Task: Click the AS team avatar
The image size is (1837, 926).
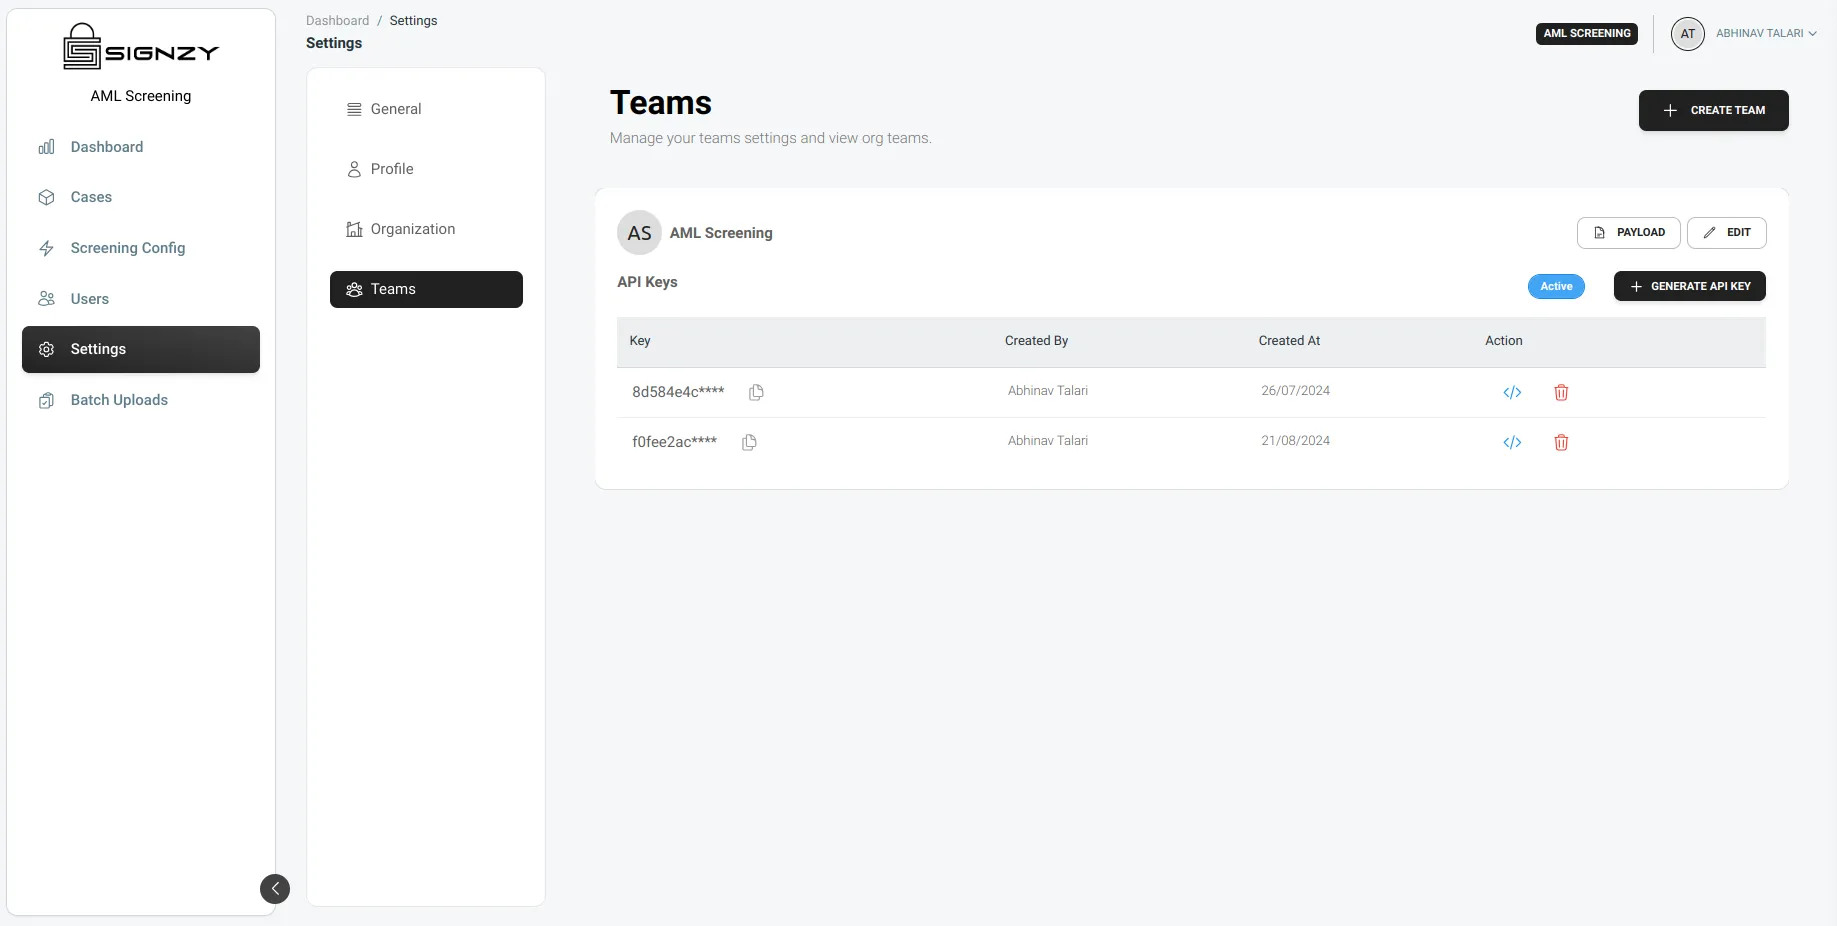Action: [x=639, y=233]
